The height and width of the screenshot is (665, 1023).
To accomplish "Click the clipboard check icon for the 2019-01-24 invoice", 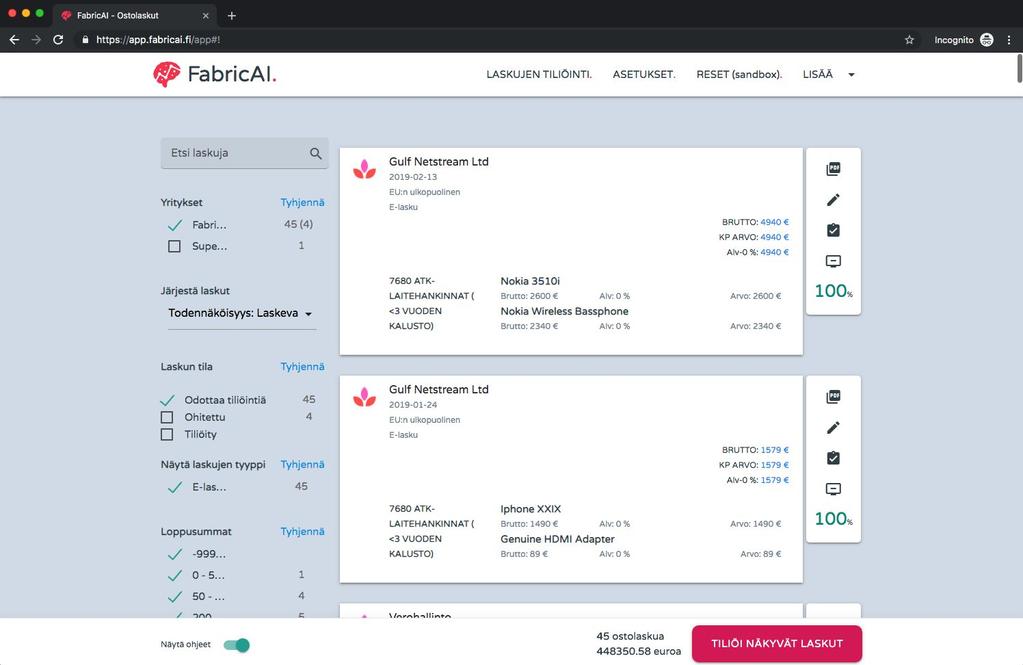I will pos(833,458).
